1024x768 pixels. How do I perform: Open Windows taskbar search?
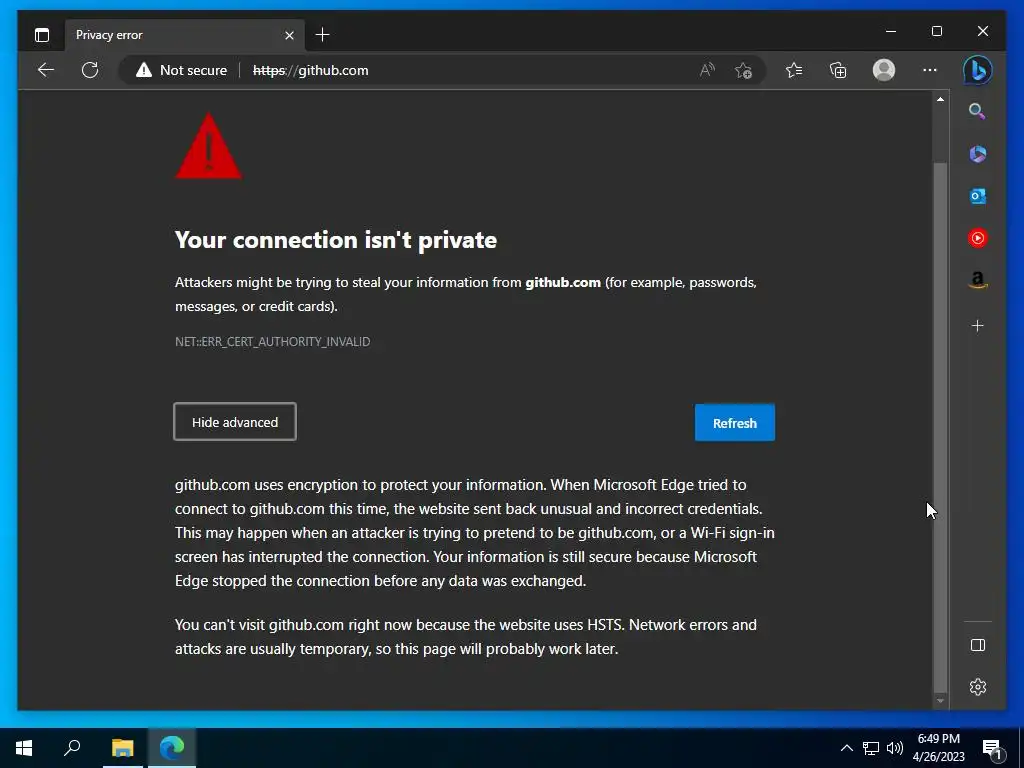[72, 748]
